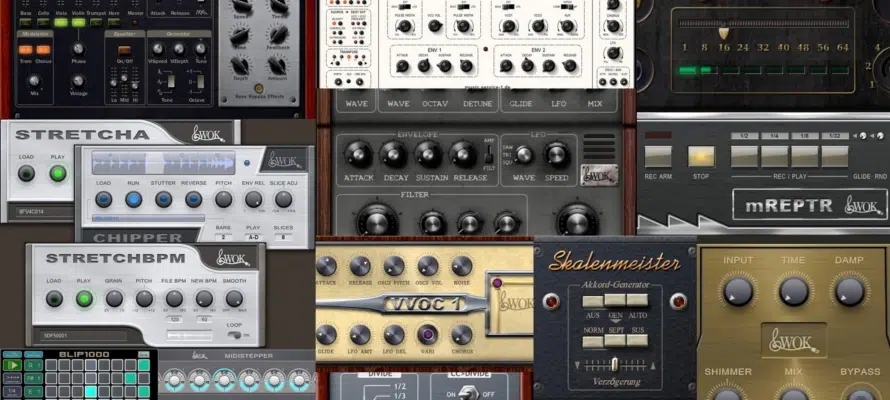Click the lit STOP button on mREPTR
Image resolution: width=890 pixels, height=400 pixels.
point(701,157)
